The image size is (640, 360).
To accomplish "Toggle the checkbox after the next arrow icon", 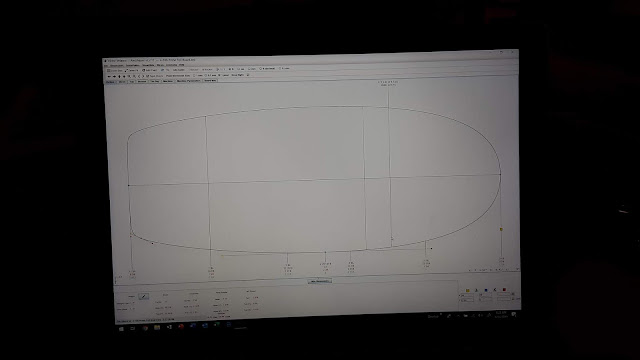I will [x=147, y=76].
